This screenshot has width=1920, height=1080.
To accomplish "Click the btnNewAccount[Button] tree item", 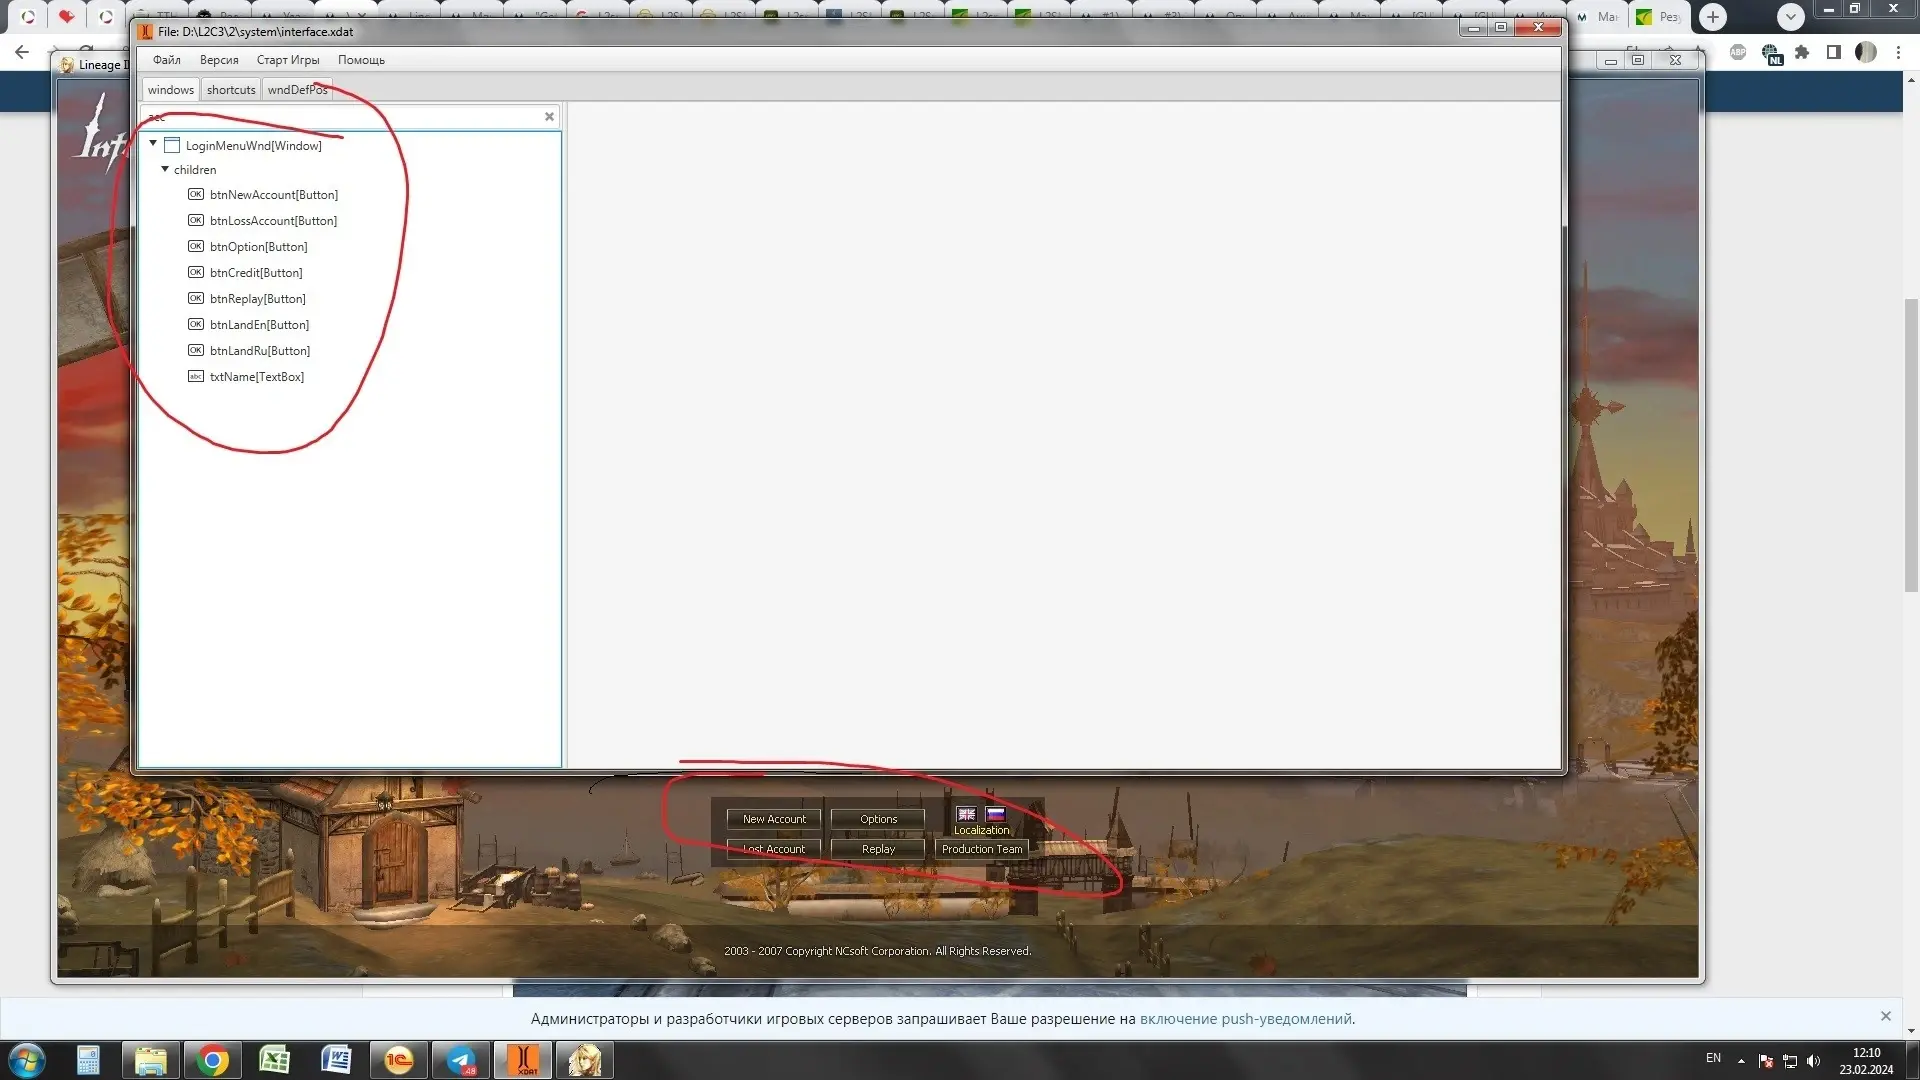I will coord(273,194).
